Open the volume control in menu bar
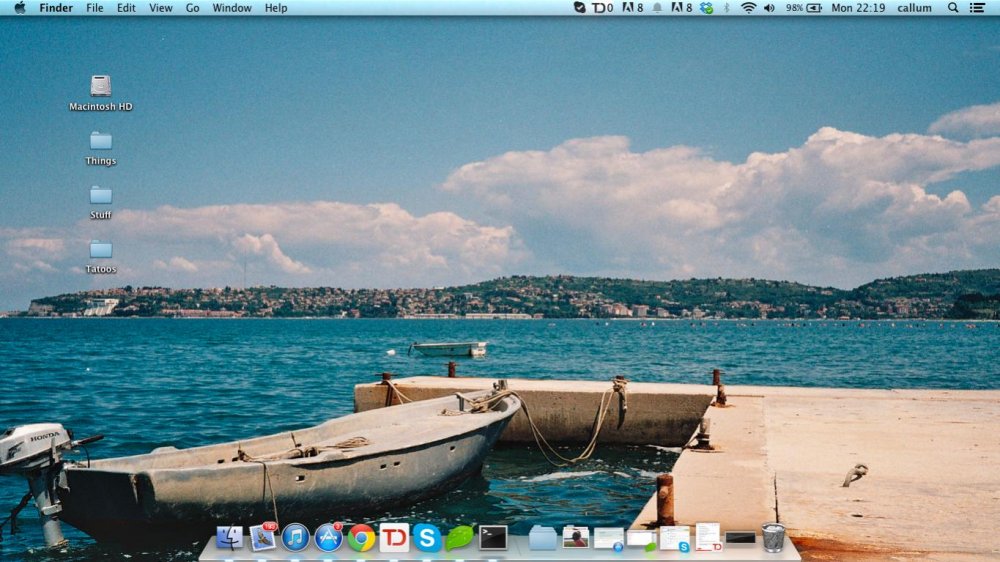 [x=769, y=8]
